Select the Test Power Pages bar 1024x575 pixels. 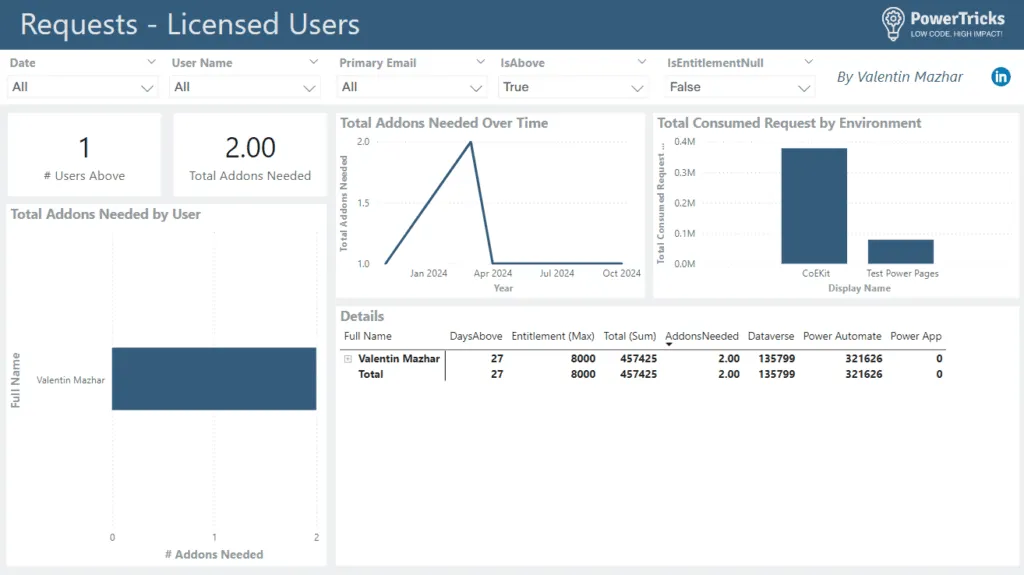tap(901, 252)
